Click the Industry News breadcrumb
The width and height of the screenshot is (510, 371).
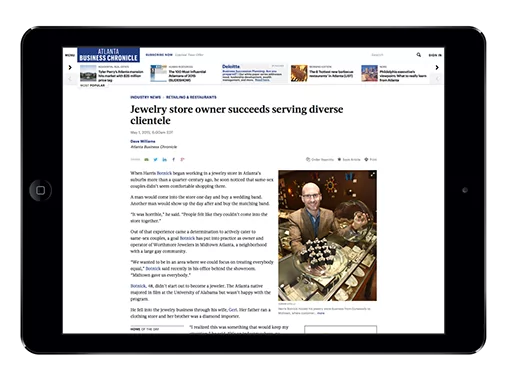145,97
